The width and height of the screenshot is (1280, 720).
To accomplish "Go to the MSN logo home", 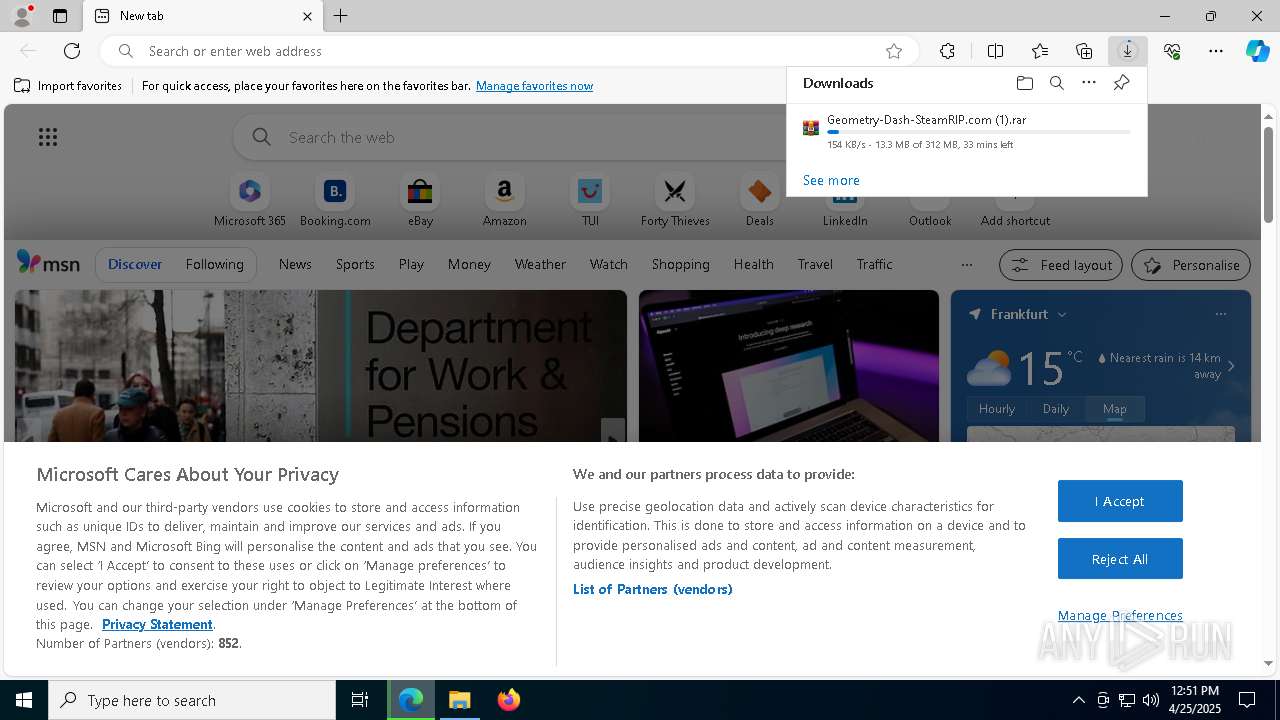I will pos(48,263).
